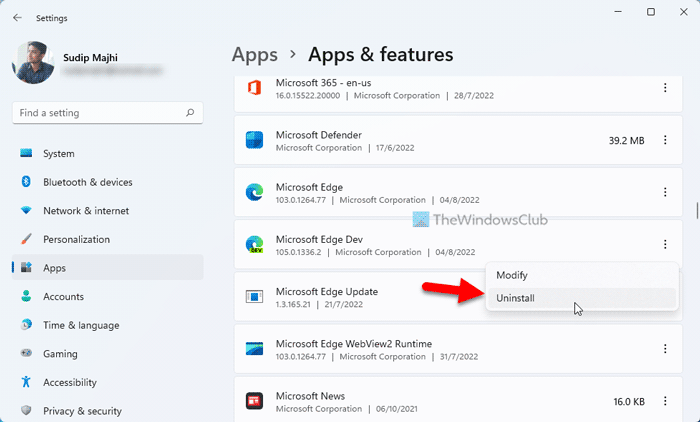Click the Microsoft Edge Update name
This screenshot has height=422, width=700.
pos(327,292)
